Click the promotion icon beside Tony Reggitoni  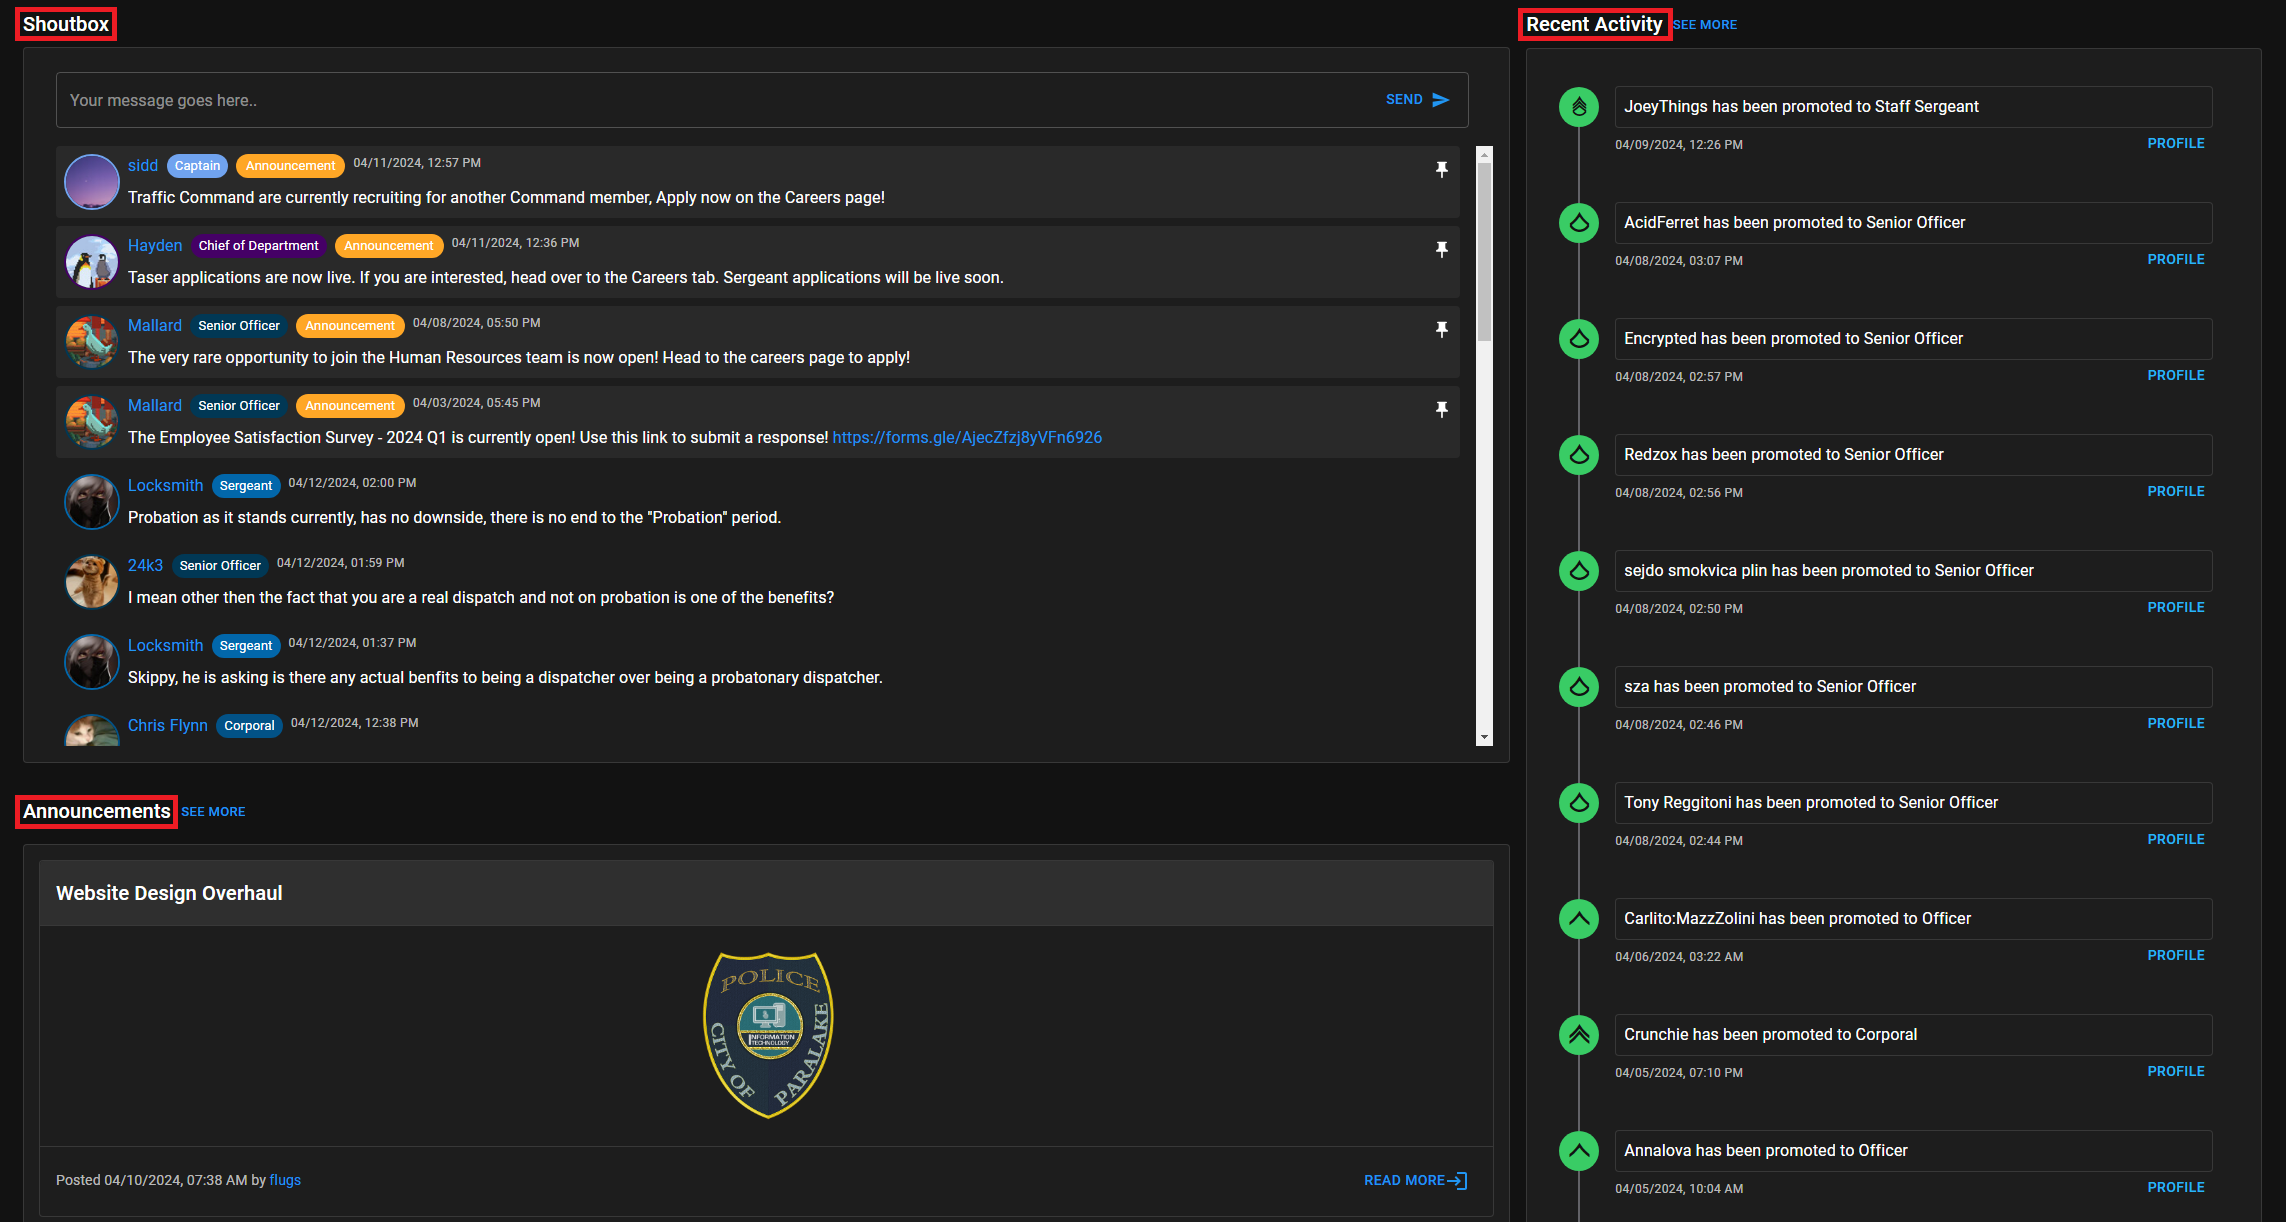(1578, 803)
